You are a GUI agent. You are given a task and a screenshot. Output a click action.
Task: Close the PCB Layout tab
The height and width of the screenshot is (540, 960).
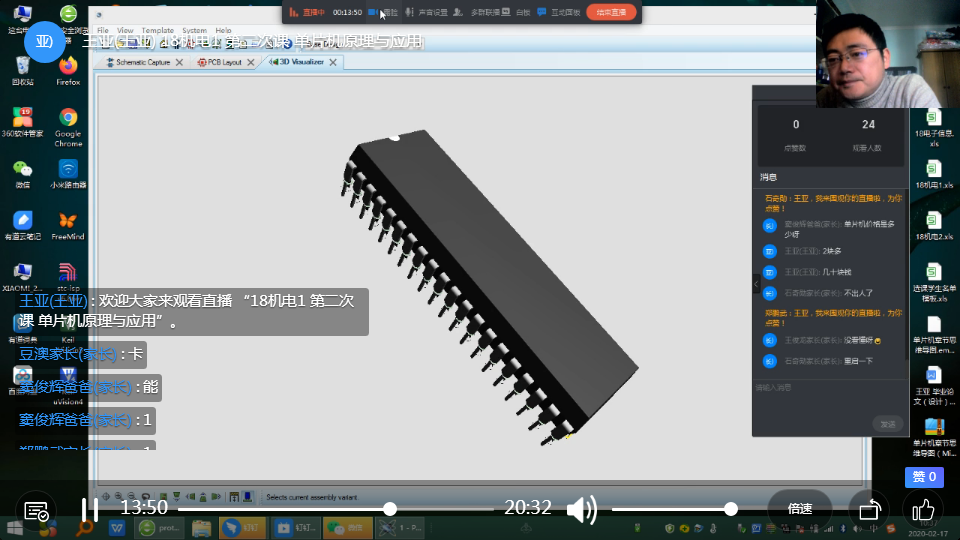tap(251, 62)
